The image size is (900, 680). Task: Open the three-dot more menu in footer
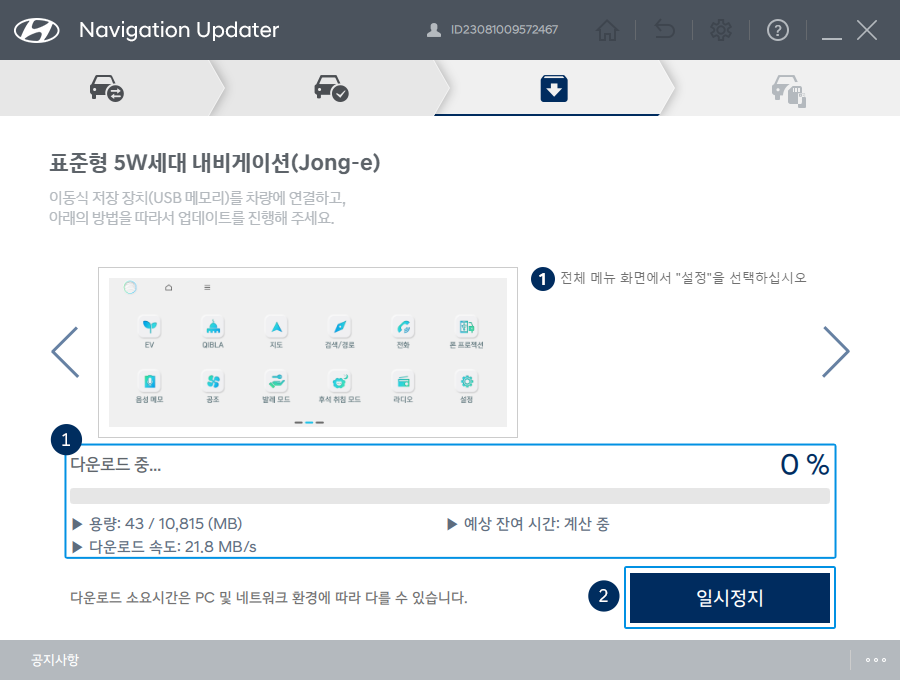876,660
